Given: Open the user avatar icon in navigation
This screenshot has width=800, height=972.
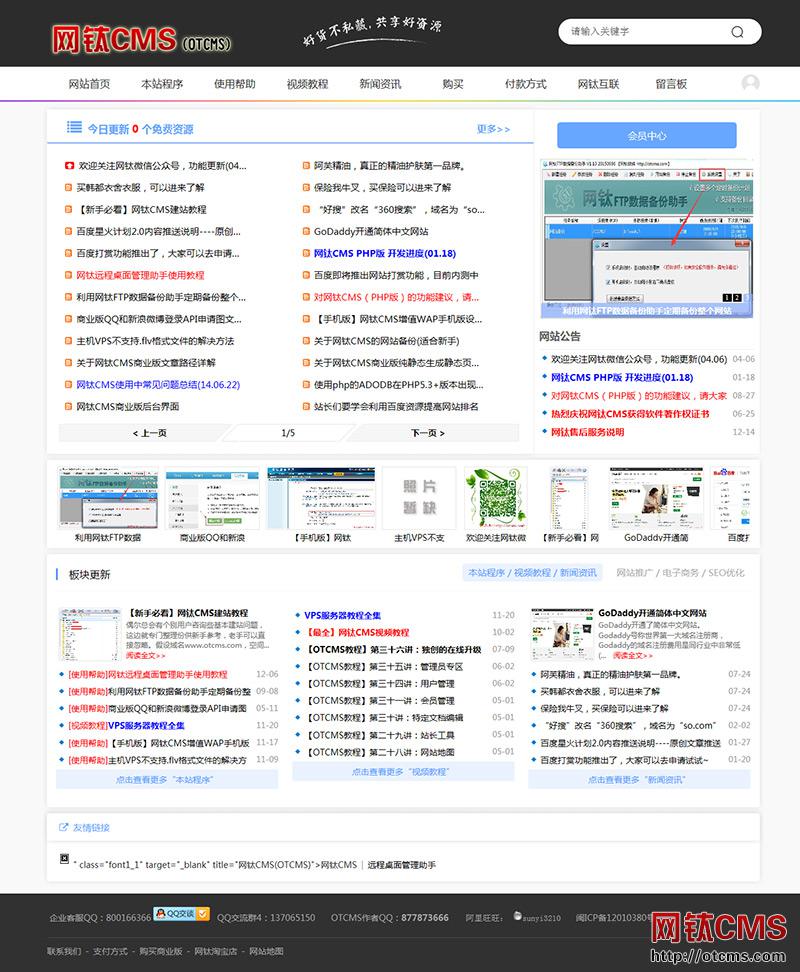Looking at the screenshot, I should coord(750,84).
